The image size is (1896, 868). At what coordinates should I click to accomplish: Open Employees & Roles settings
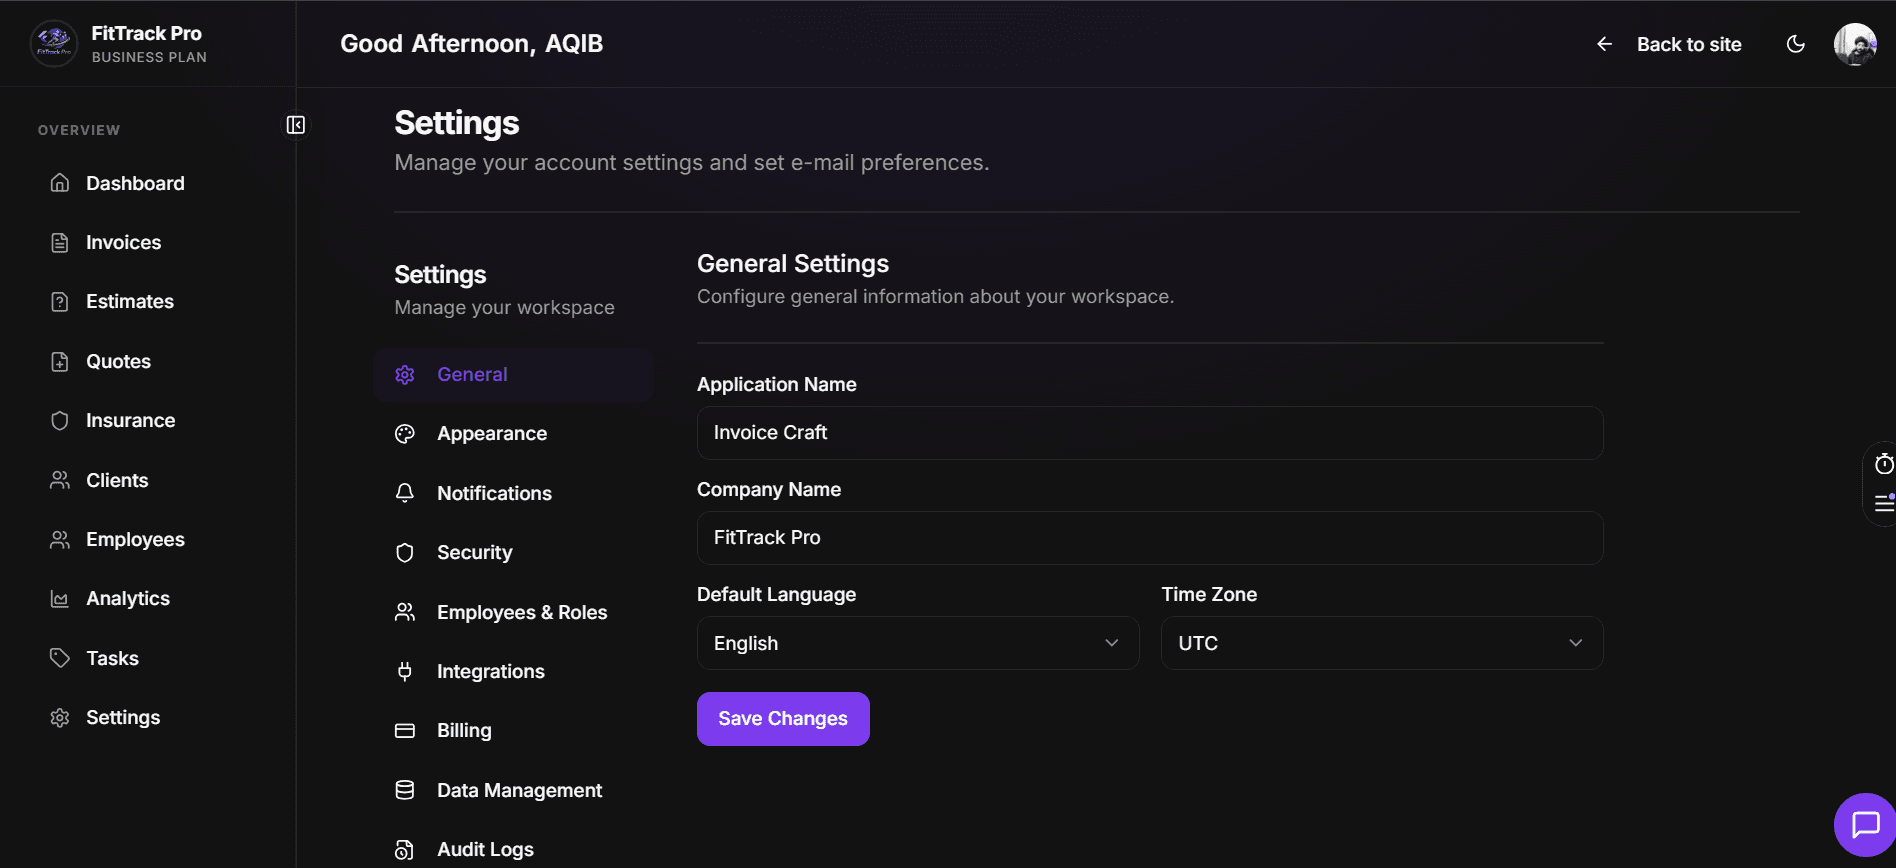[514, 612]
